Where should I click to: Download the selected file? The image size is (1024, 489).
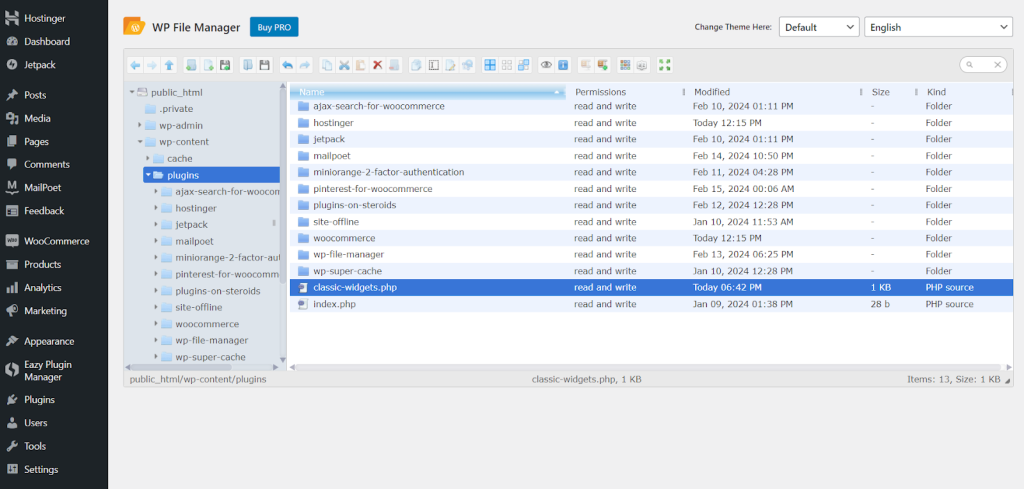click(x=264, y=65)
